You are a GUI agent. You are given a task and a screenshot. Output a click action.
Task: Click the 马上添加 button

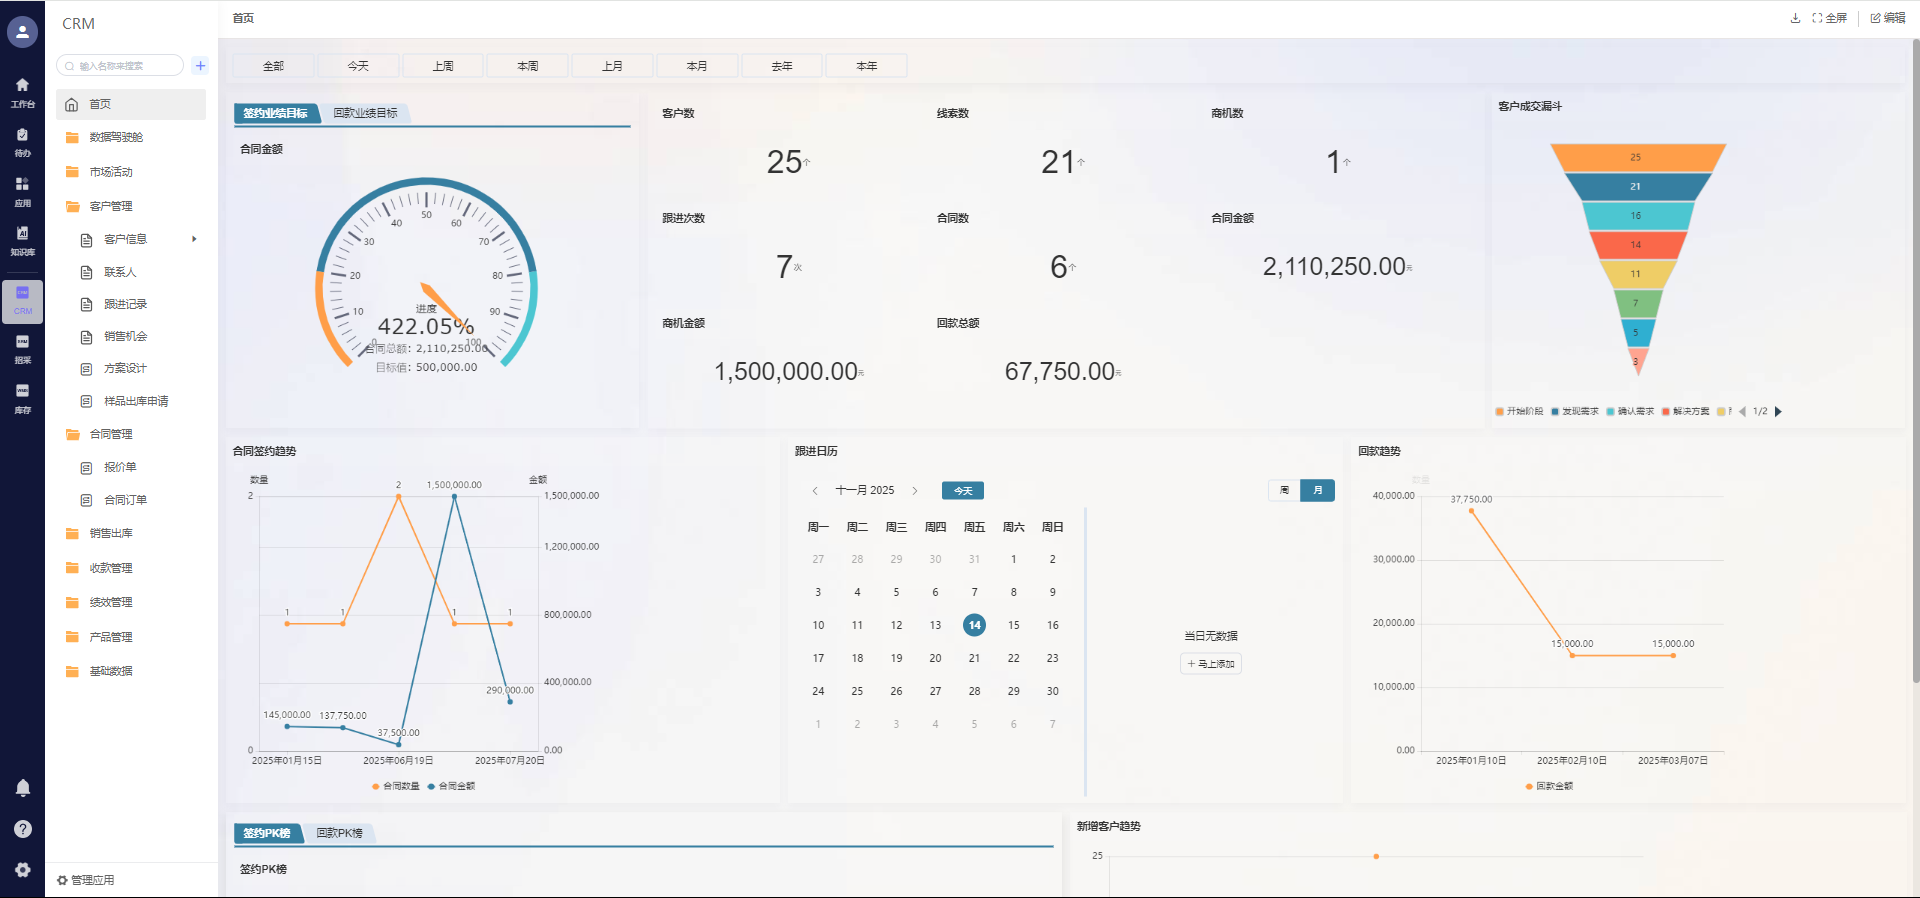pyautogui.click(x=1211, y=664)
